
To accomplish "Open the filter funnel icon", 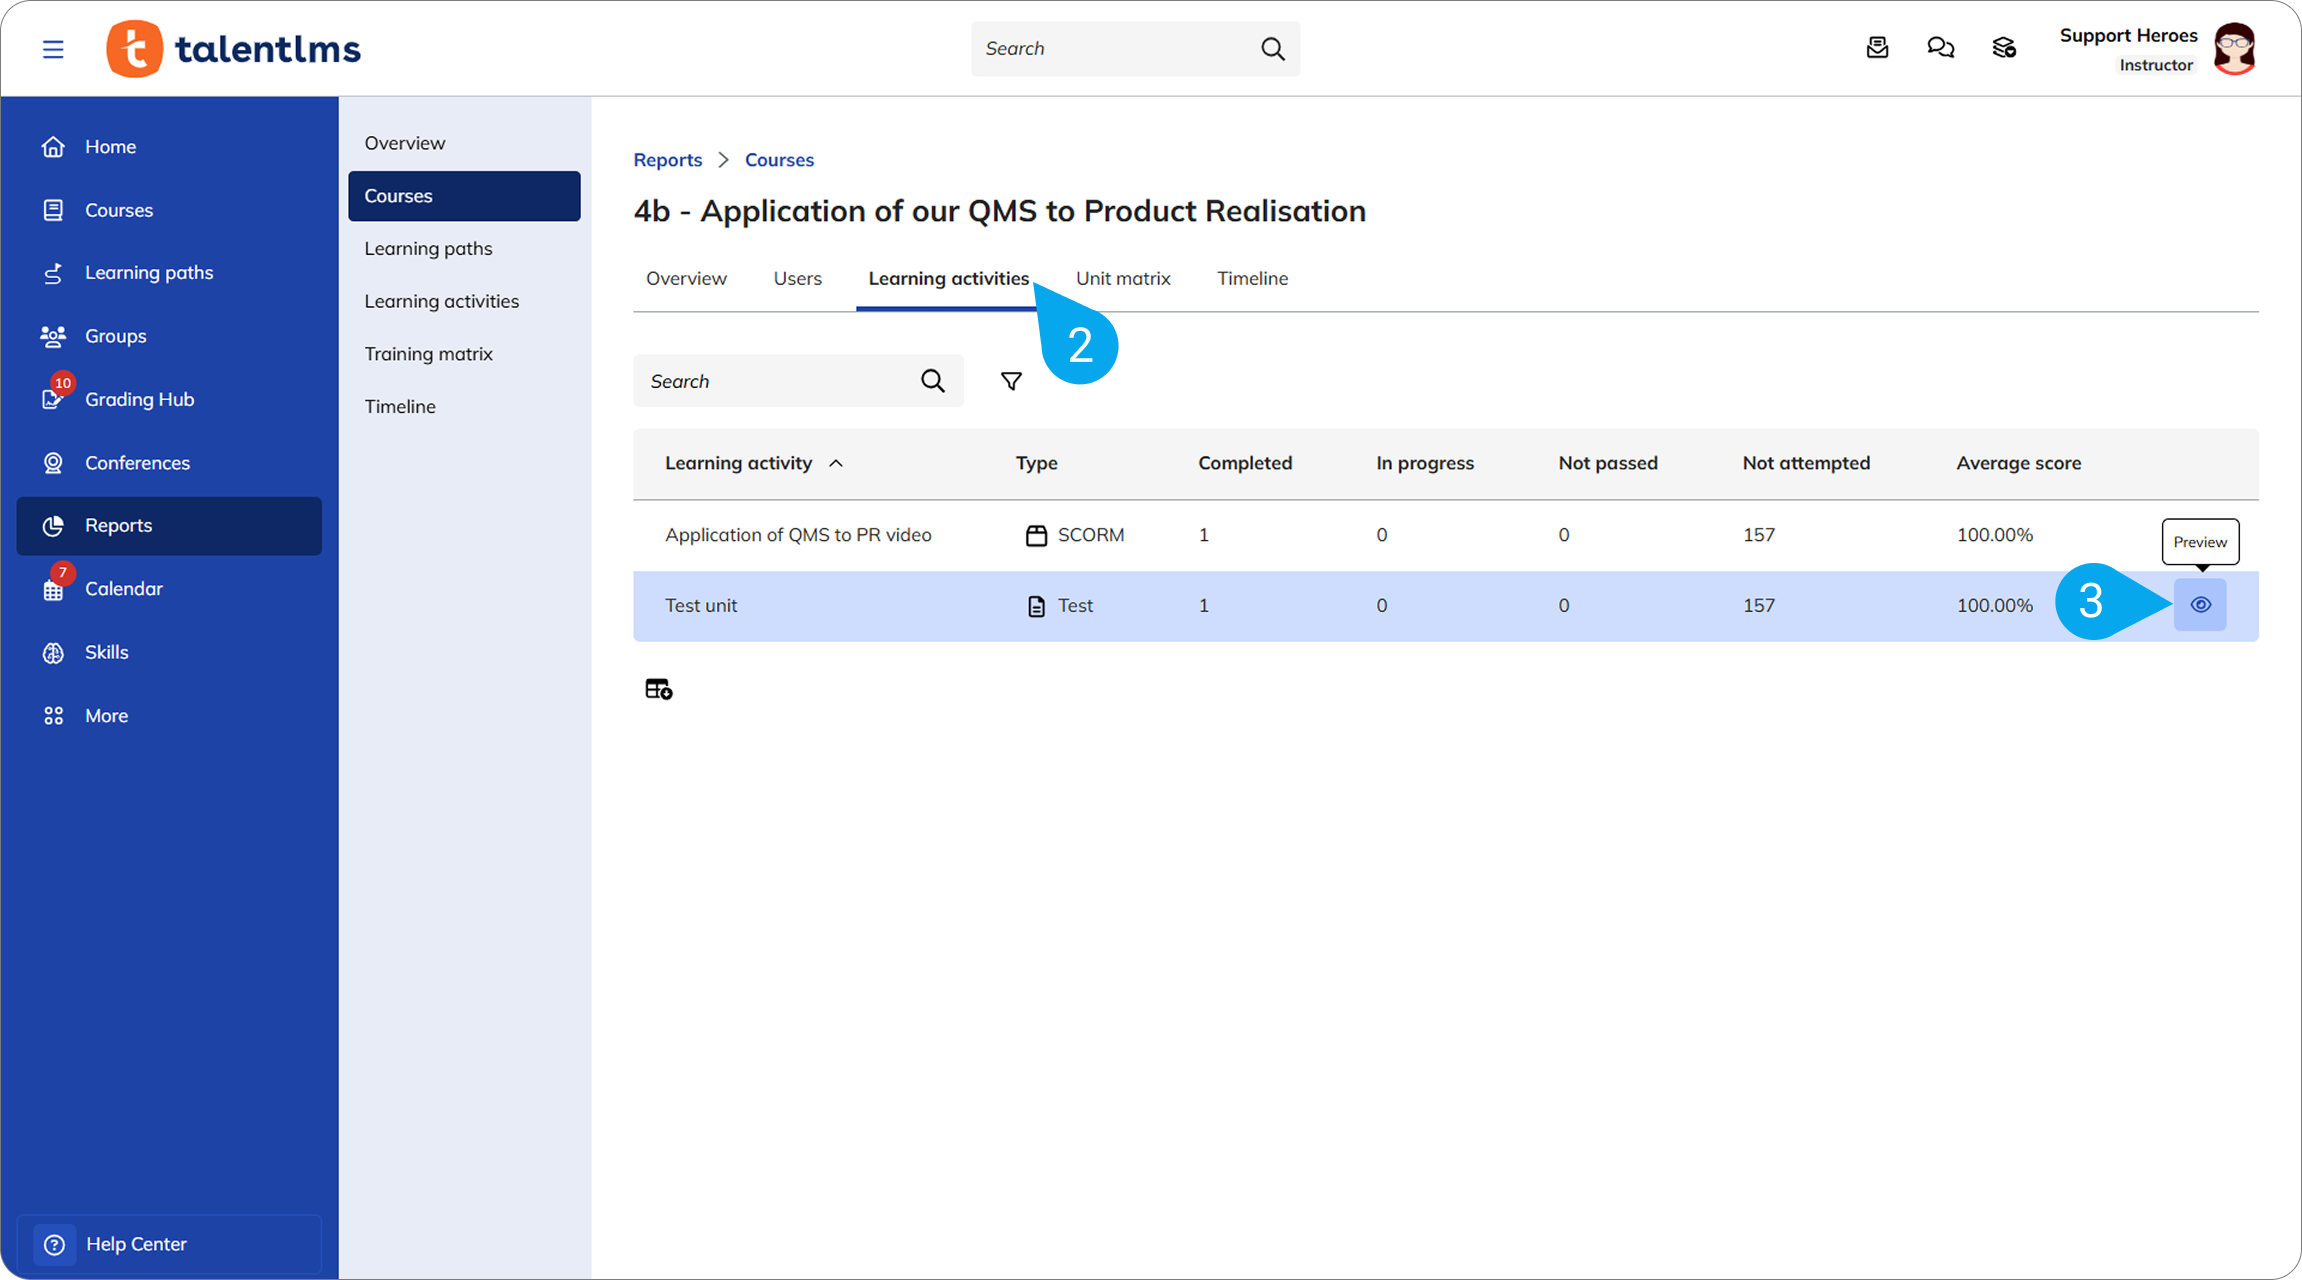I will point(1011,381).
